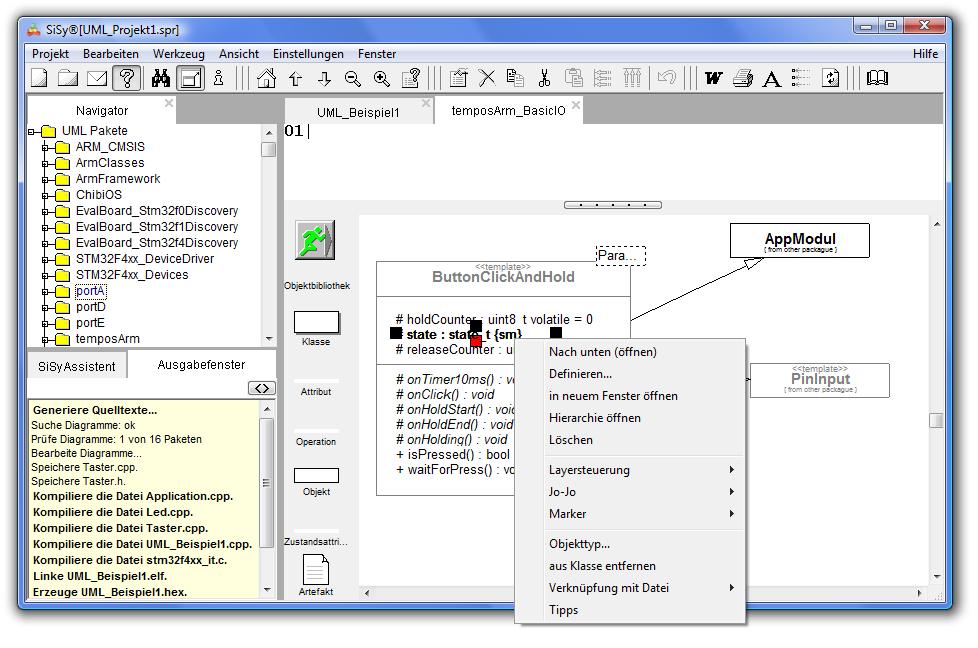Click the envelope mail icon in toolbar
The width and height of the screenshot is (978, 648).
(x=97, y=78)
